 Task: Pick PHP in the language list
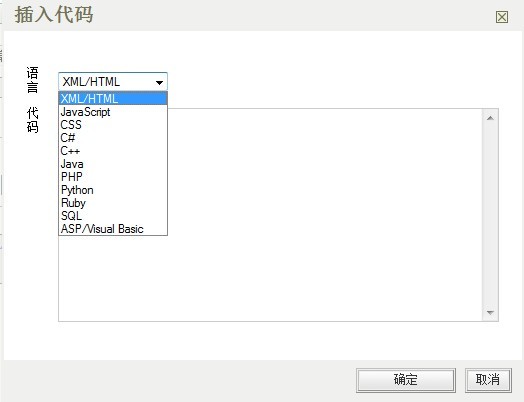click(113, 177)
